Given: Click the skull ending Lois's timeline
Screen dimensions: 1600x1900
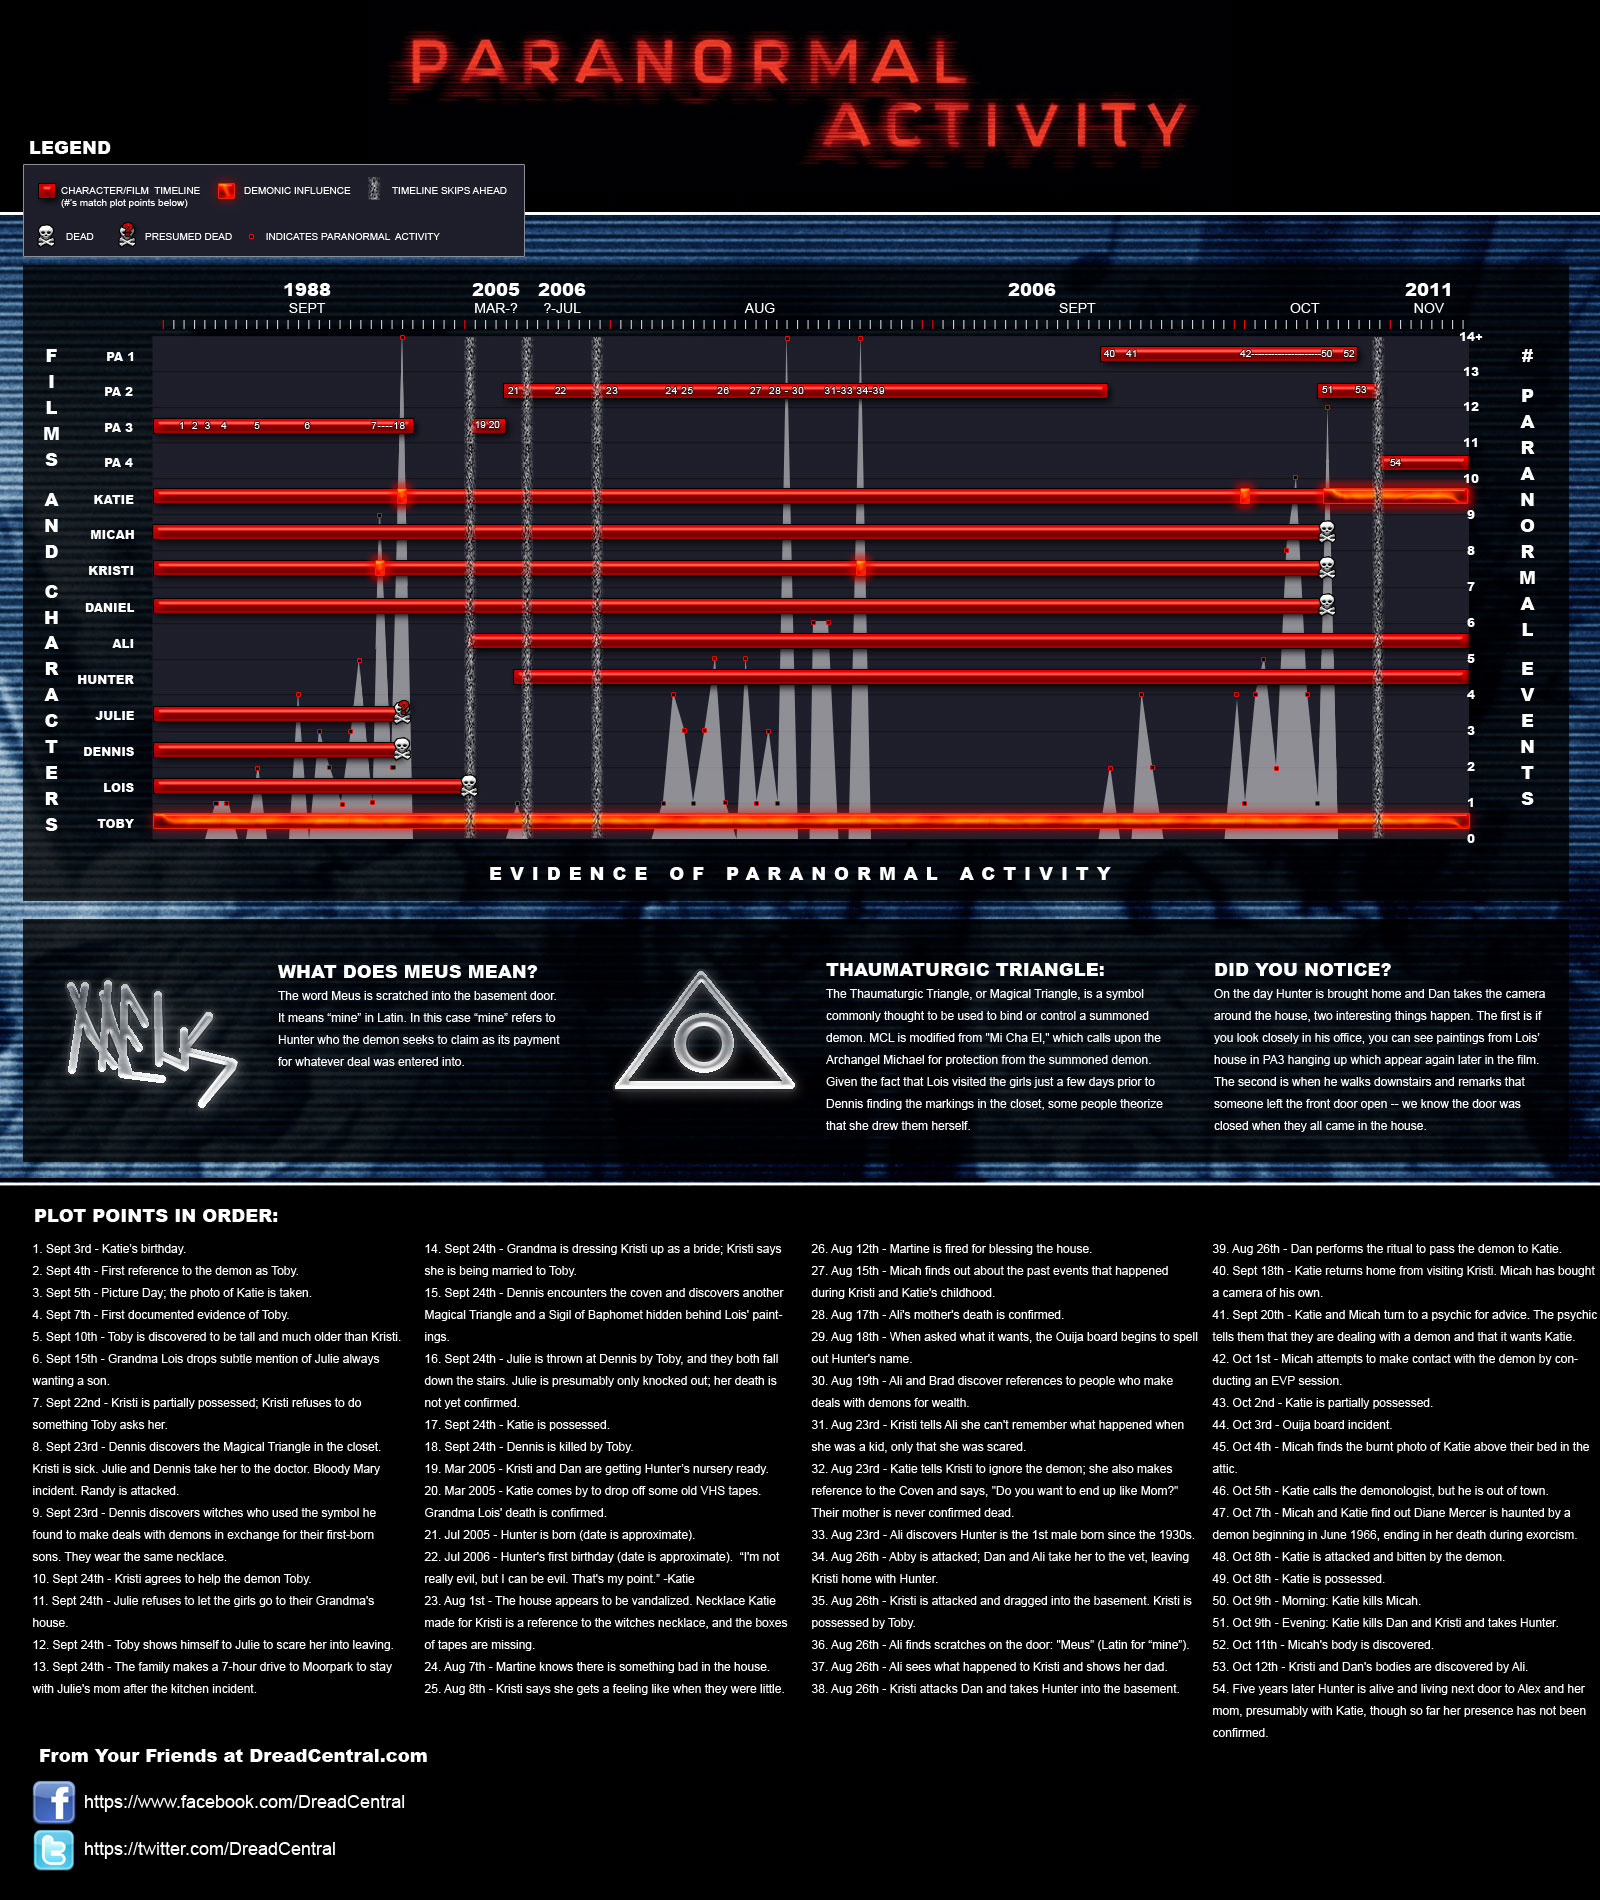Looking at the screenshot, I should (468, 786).
